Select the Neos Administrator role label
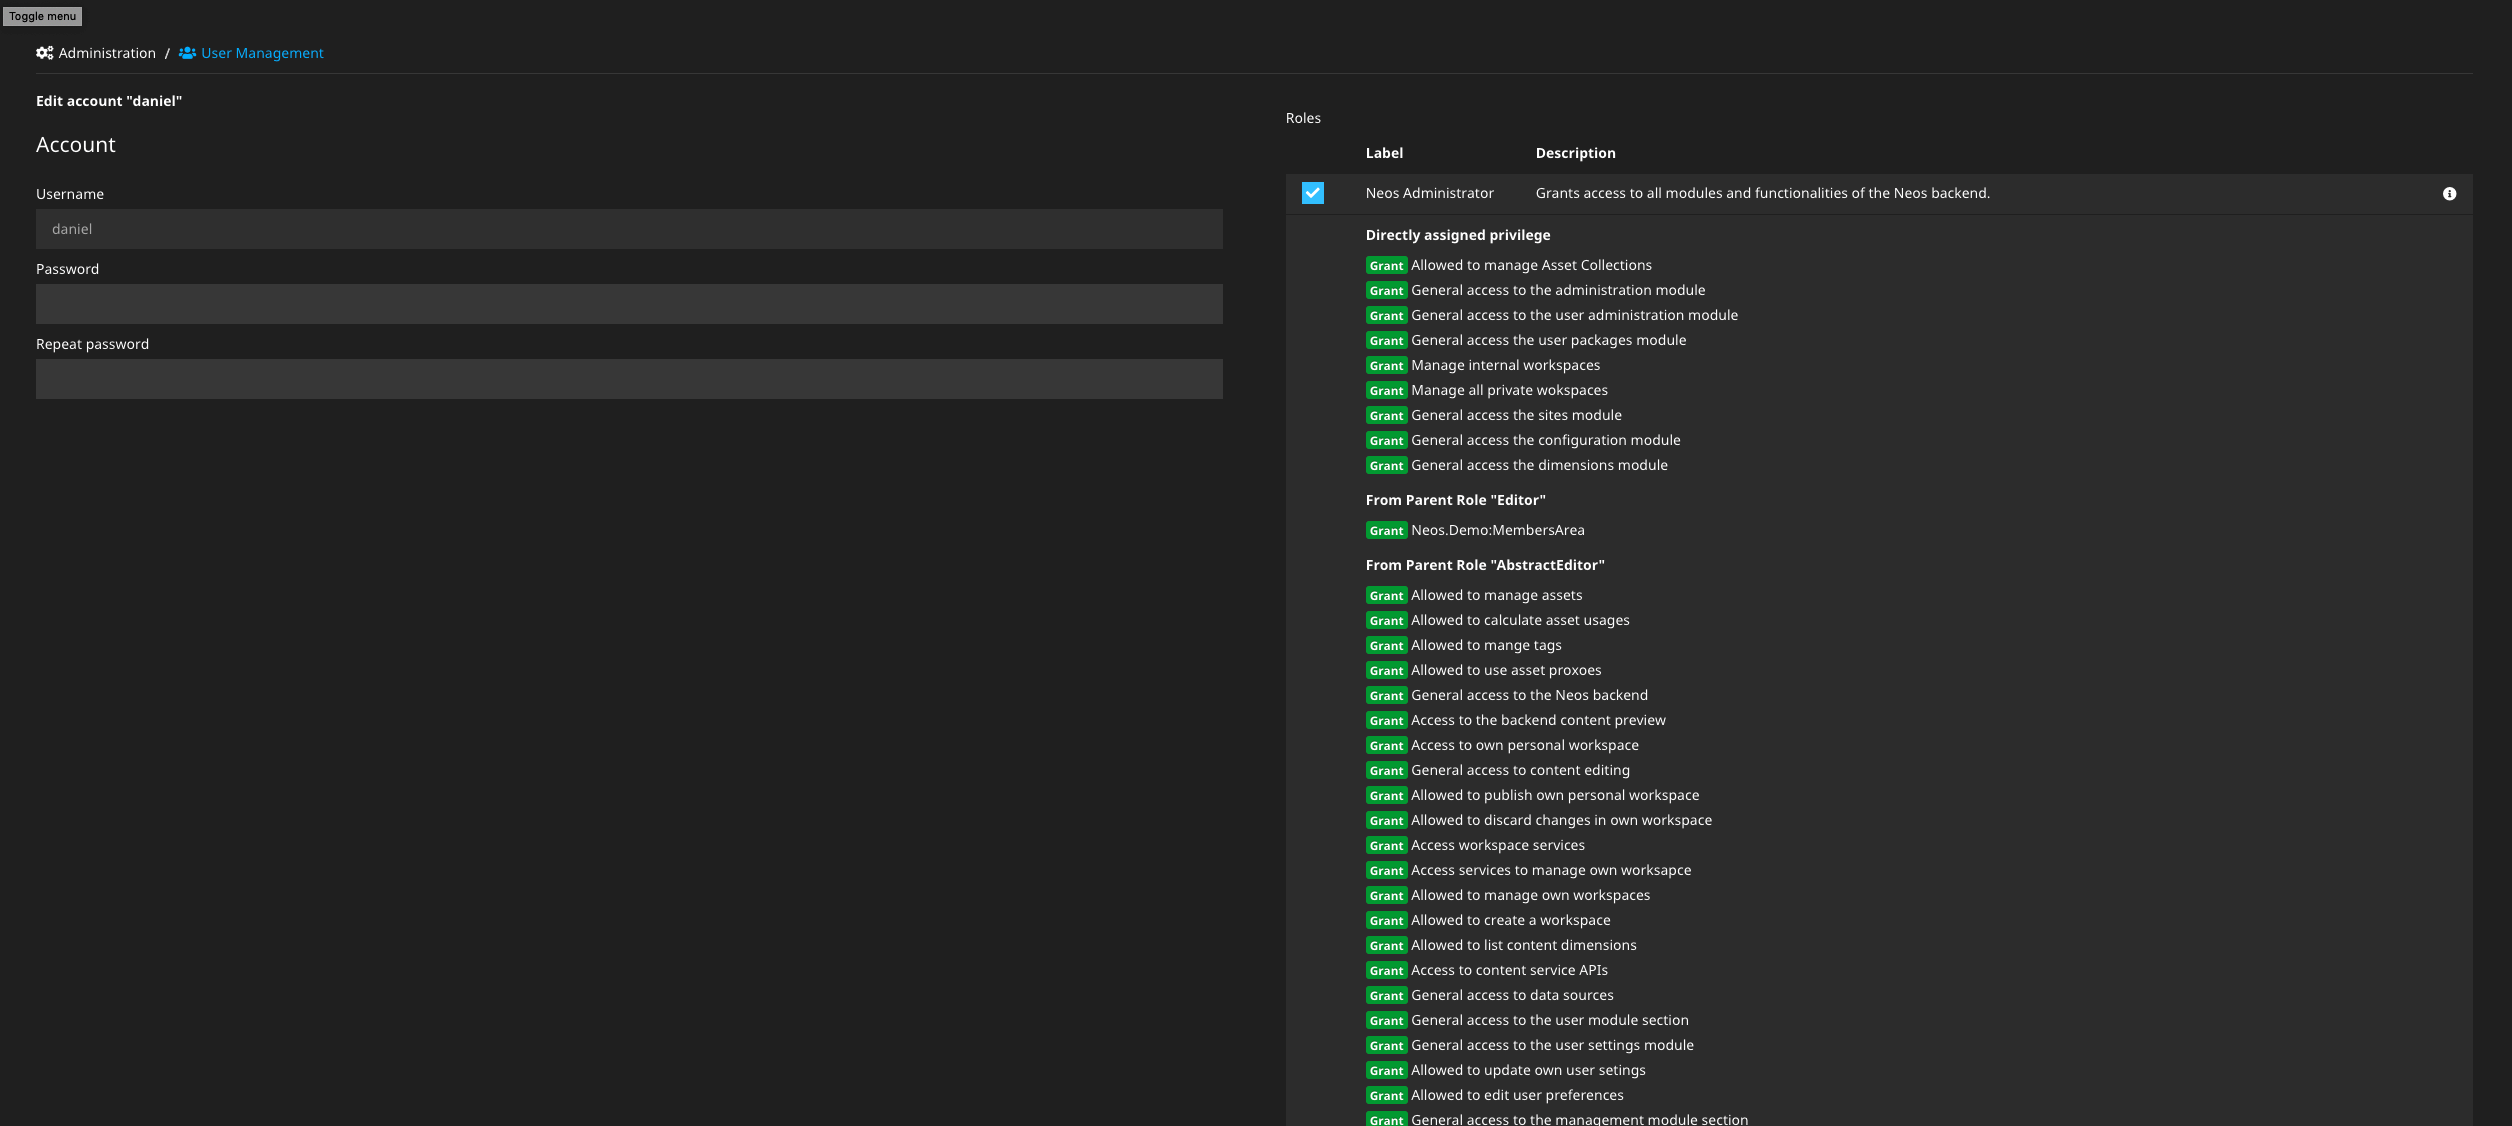Viewport: 2512px width, 1126px height. click(1430, 193)
